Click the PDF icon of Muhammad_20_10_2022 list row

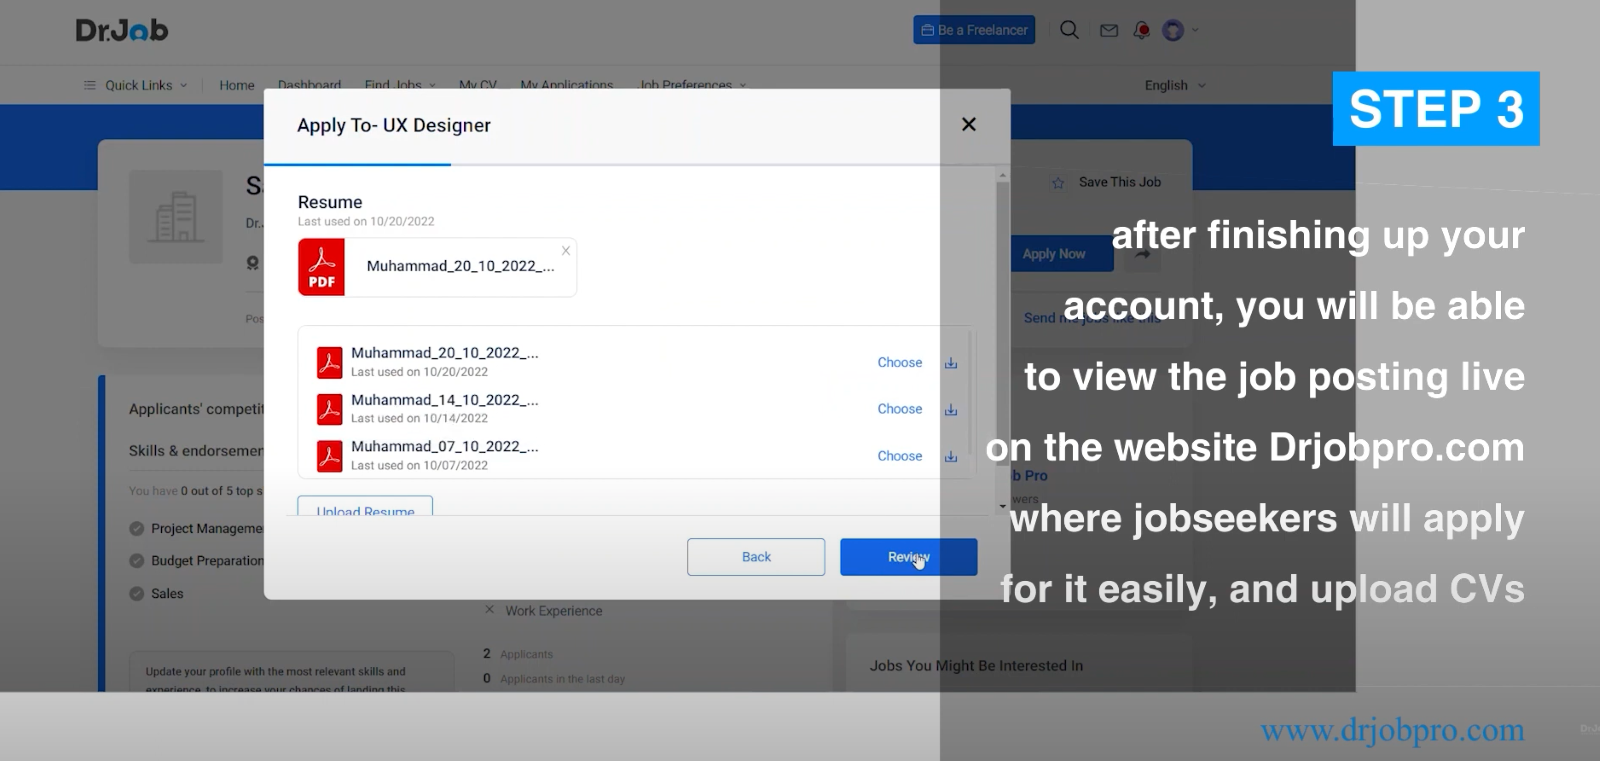(329, 362)
